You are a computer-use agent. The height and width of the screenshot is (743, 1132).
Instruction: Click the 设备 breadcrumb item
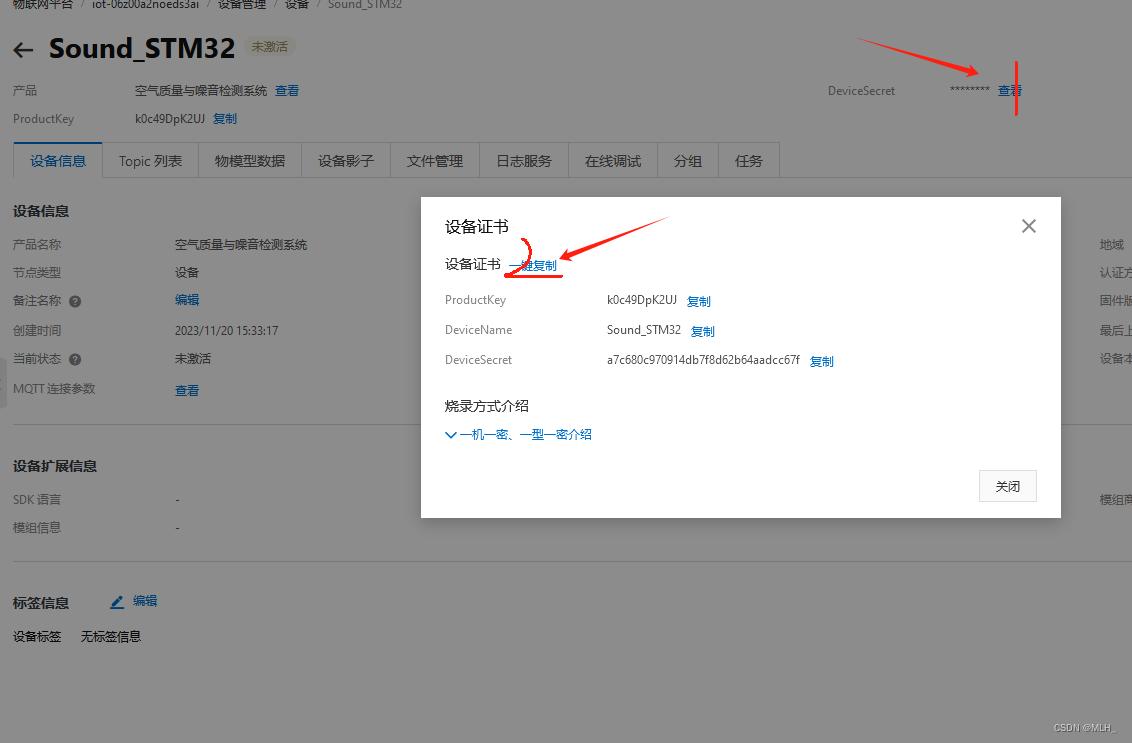[297, 4]
